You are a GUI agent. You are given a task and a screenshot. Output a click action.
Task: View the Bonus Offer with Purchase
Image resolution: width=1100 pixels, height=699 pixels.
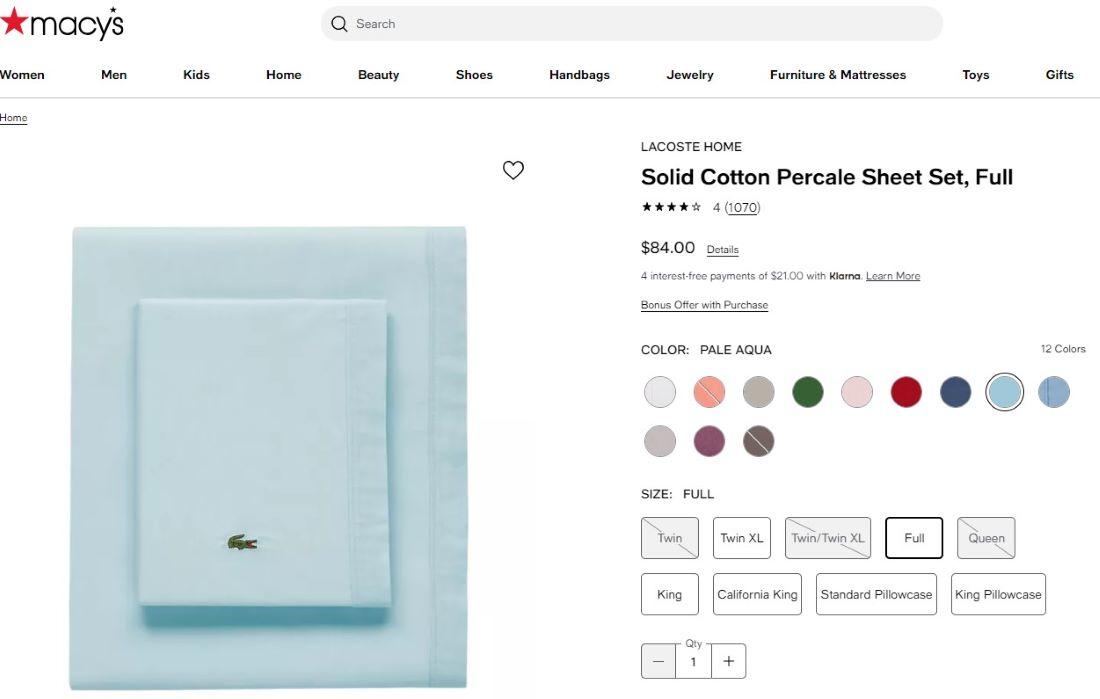[x=704, y=305]
